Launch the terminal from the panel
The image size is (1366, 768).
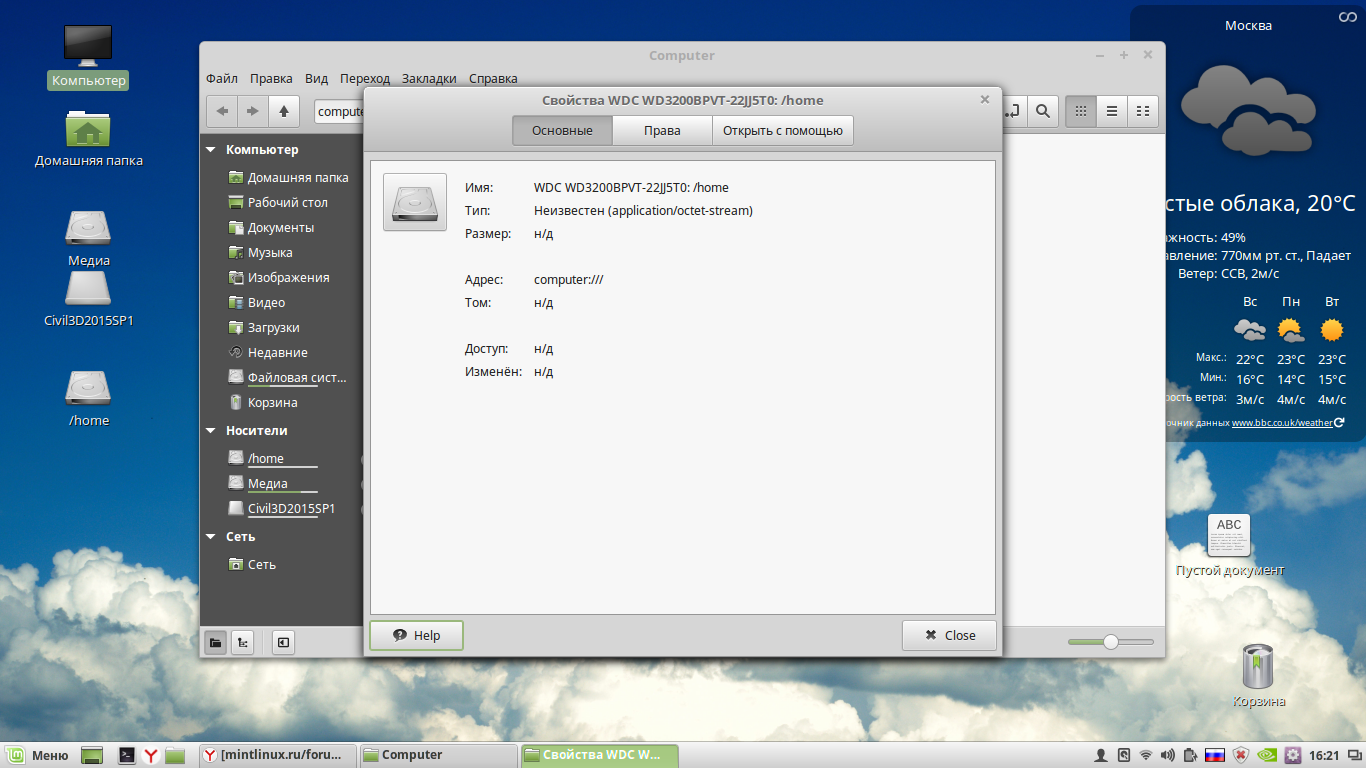pyautogui.click(x=127, y=755)
